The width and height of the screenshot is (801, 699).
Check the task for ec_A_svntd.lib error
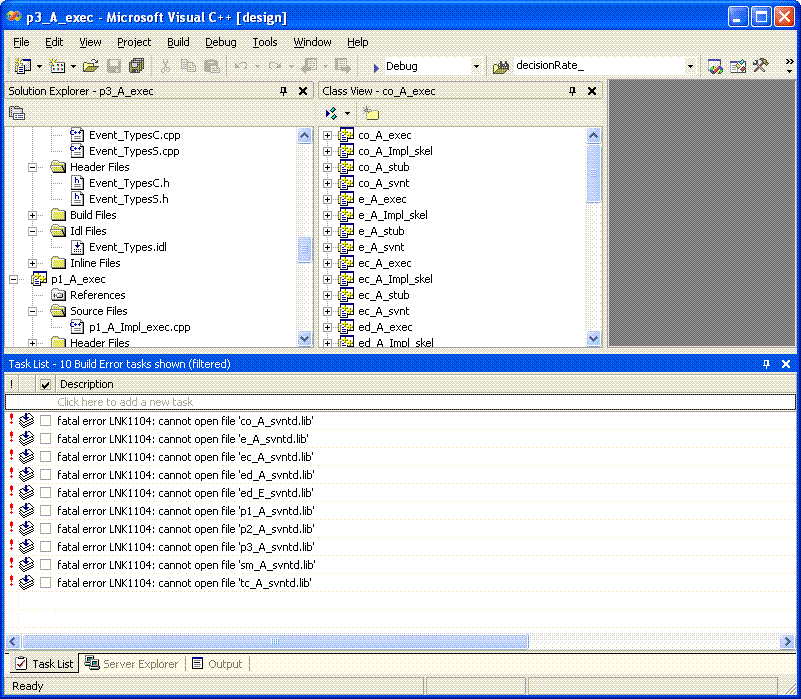(x=45, y=456)
